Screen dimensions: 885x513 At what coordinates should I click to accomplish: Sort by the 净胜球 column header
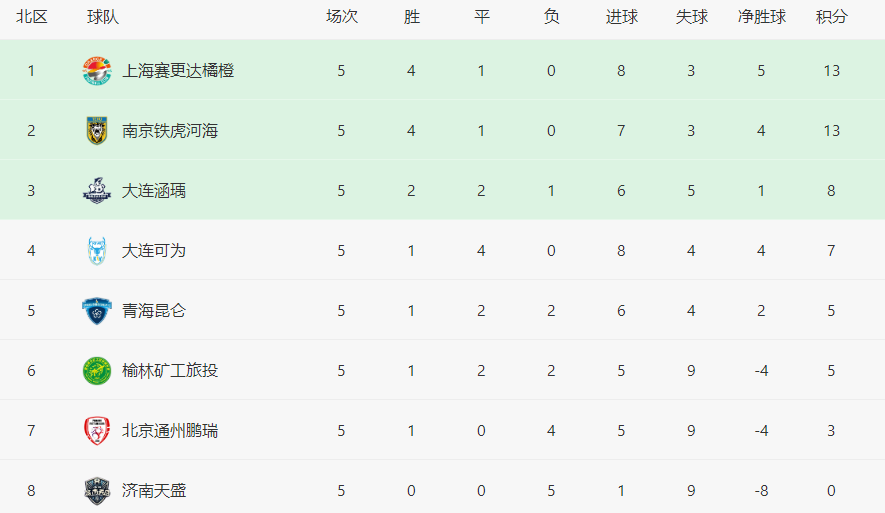pyautogui.click(x=761, y=17)
